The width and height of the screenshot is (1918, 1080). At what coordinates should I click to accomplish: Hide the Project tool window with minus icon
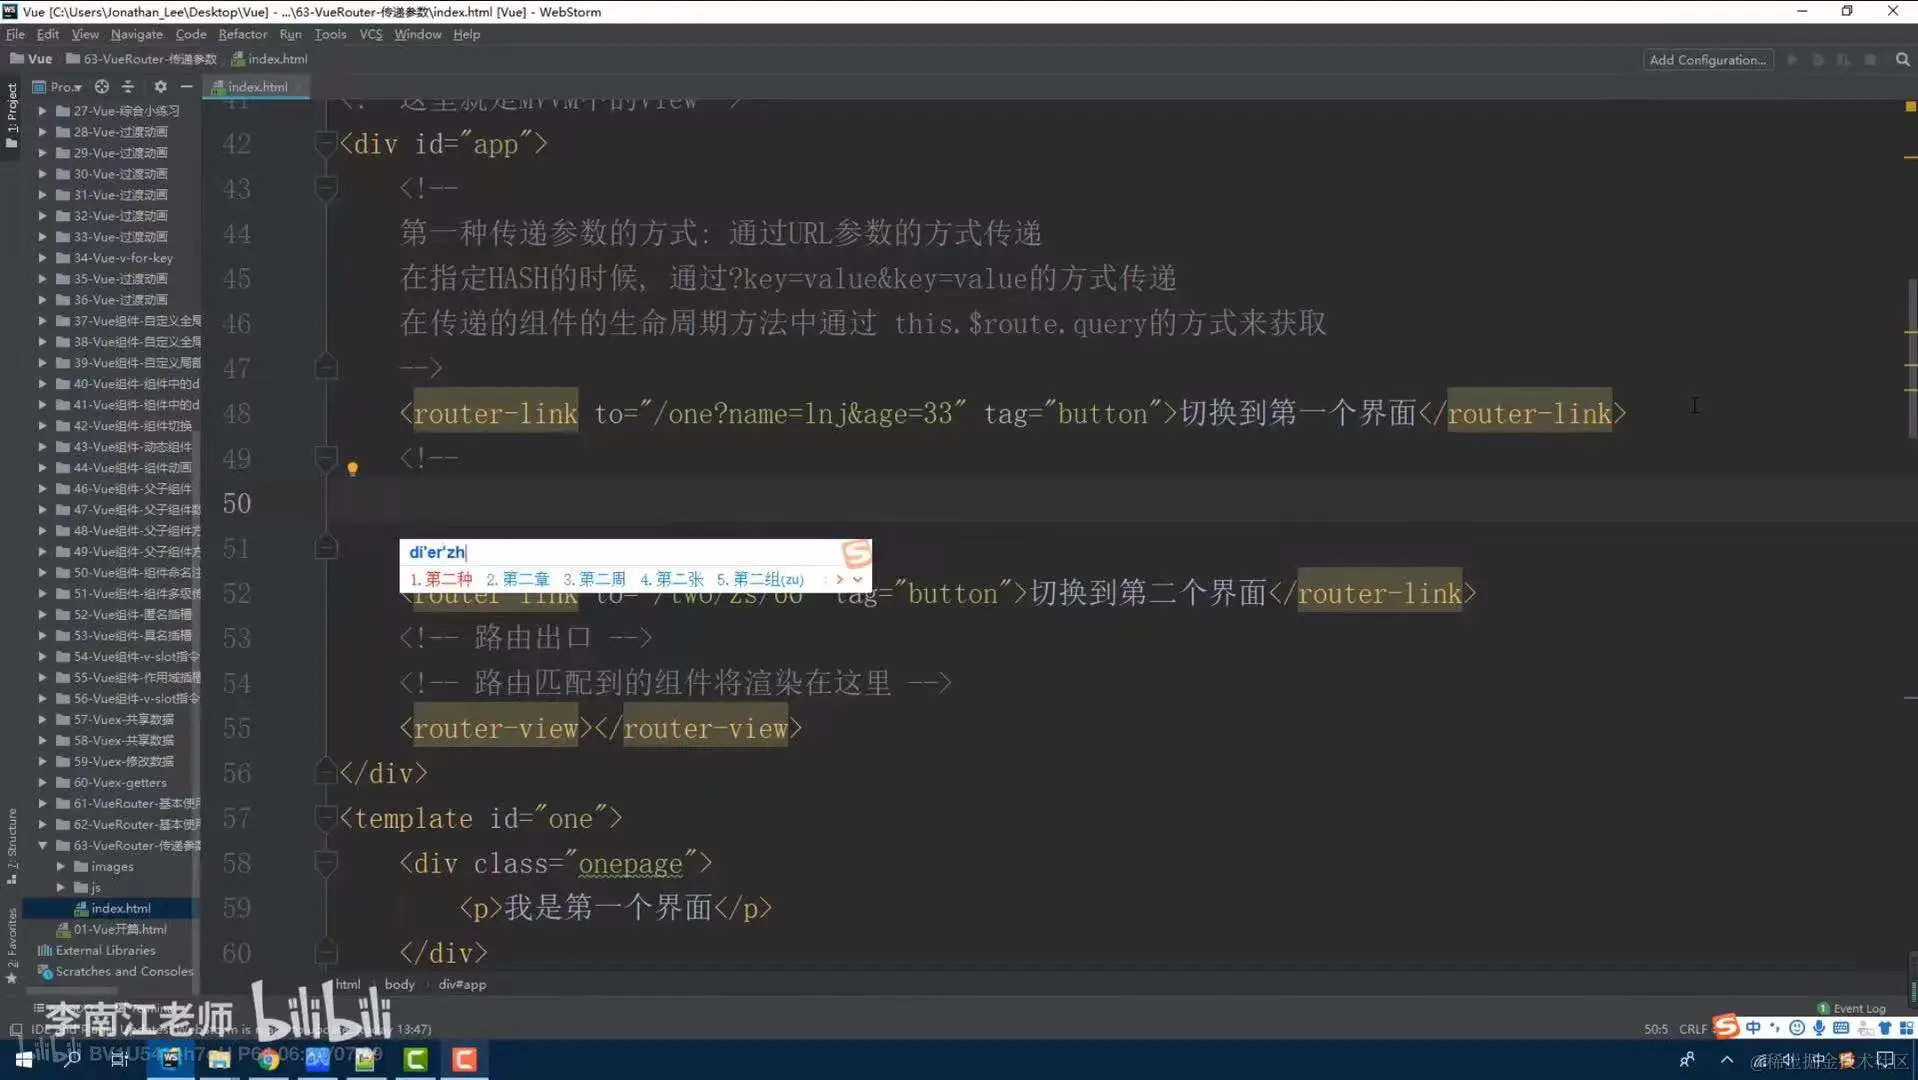click(187, 87)
